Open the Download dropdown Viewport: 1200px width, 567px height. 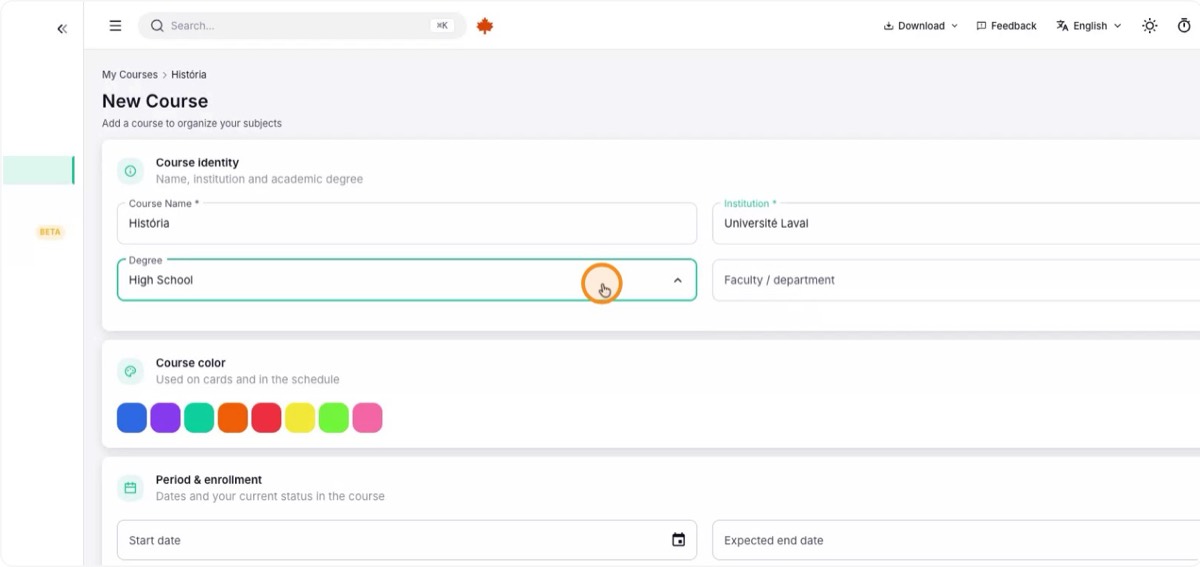click(x=920, y=26)
